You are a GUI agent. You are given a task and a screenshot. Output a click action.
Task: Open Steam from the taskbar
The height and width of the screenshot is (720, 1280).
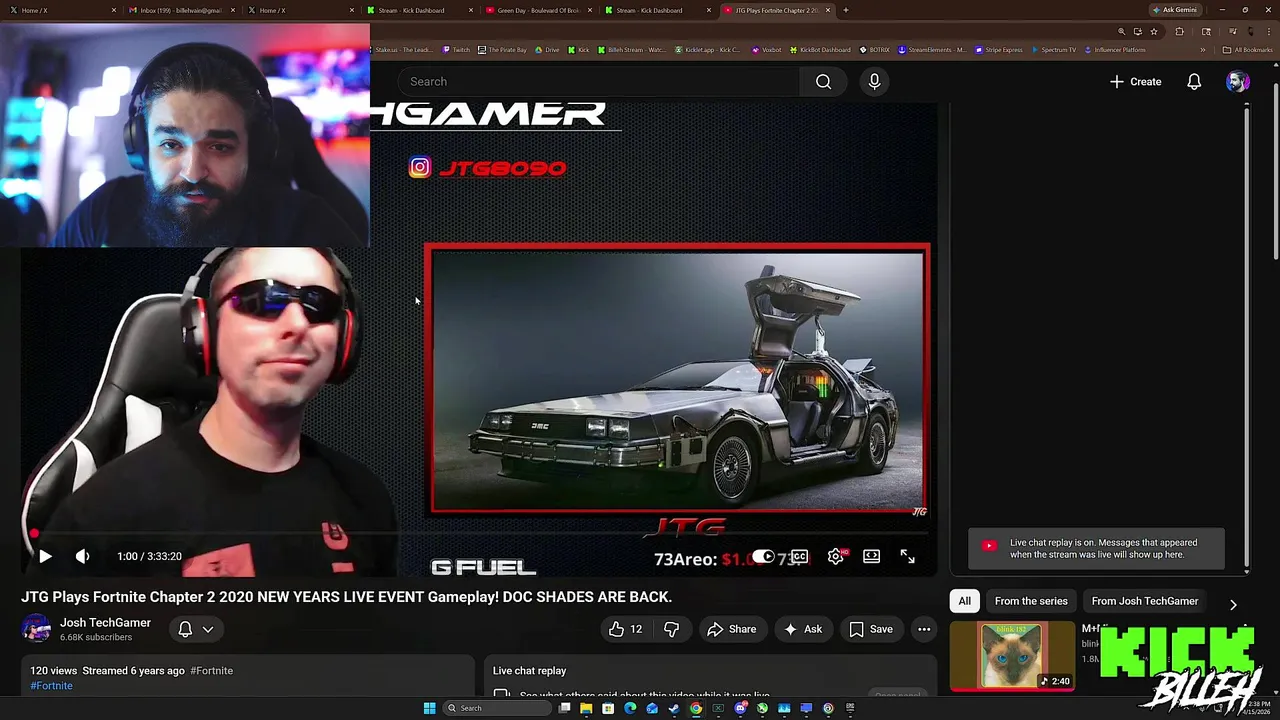pyautogui.click(x=674, y=708)
